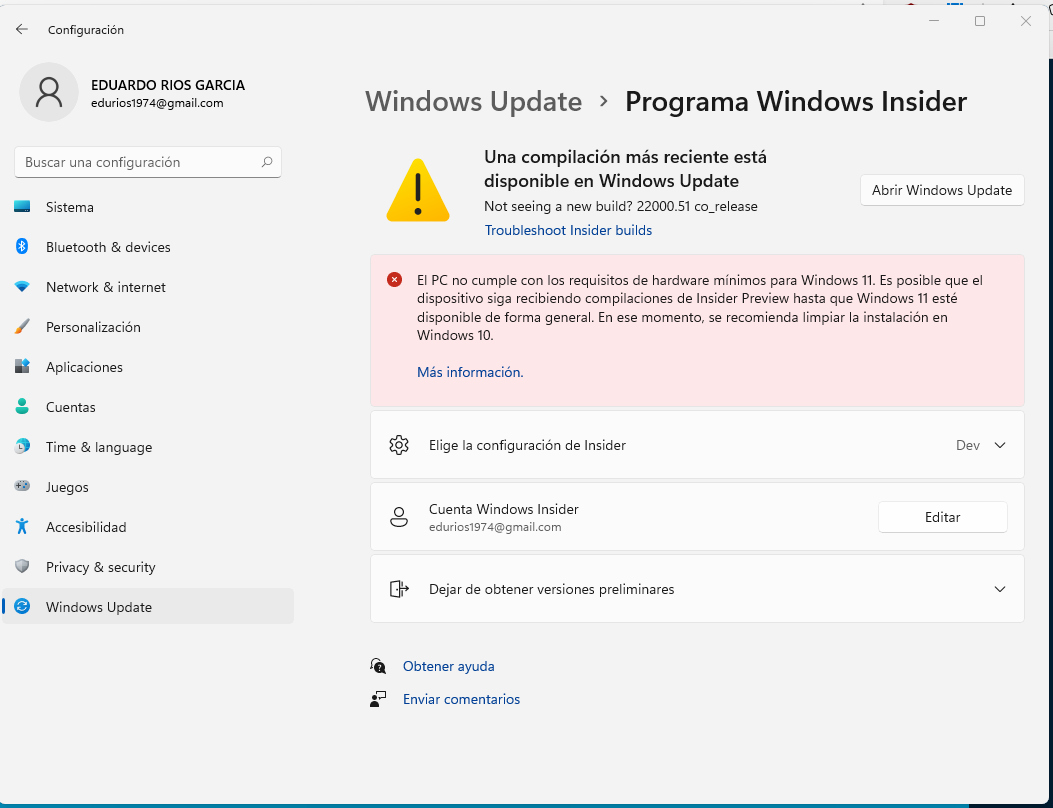This screenshot has width=1053, height=808.
Task: Open the Cuentas settings section
Action: (71, 407)
